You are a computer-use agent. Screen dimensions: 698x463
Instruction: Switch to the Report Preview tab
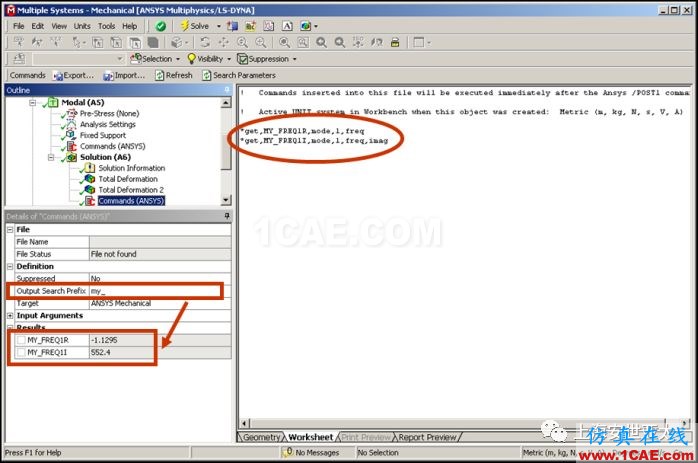pyautogui.click(x=427, y=437)
